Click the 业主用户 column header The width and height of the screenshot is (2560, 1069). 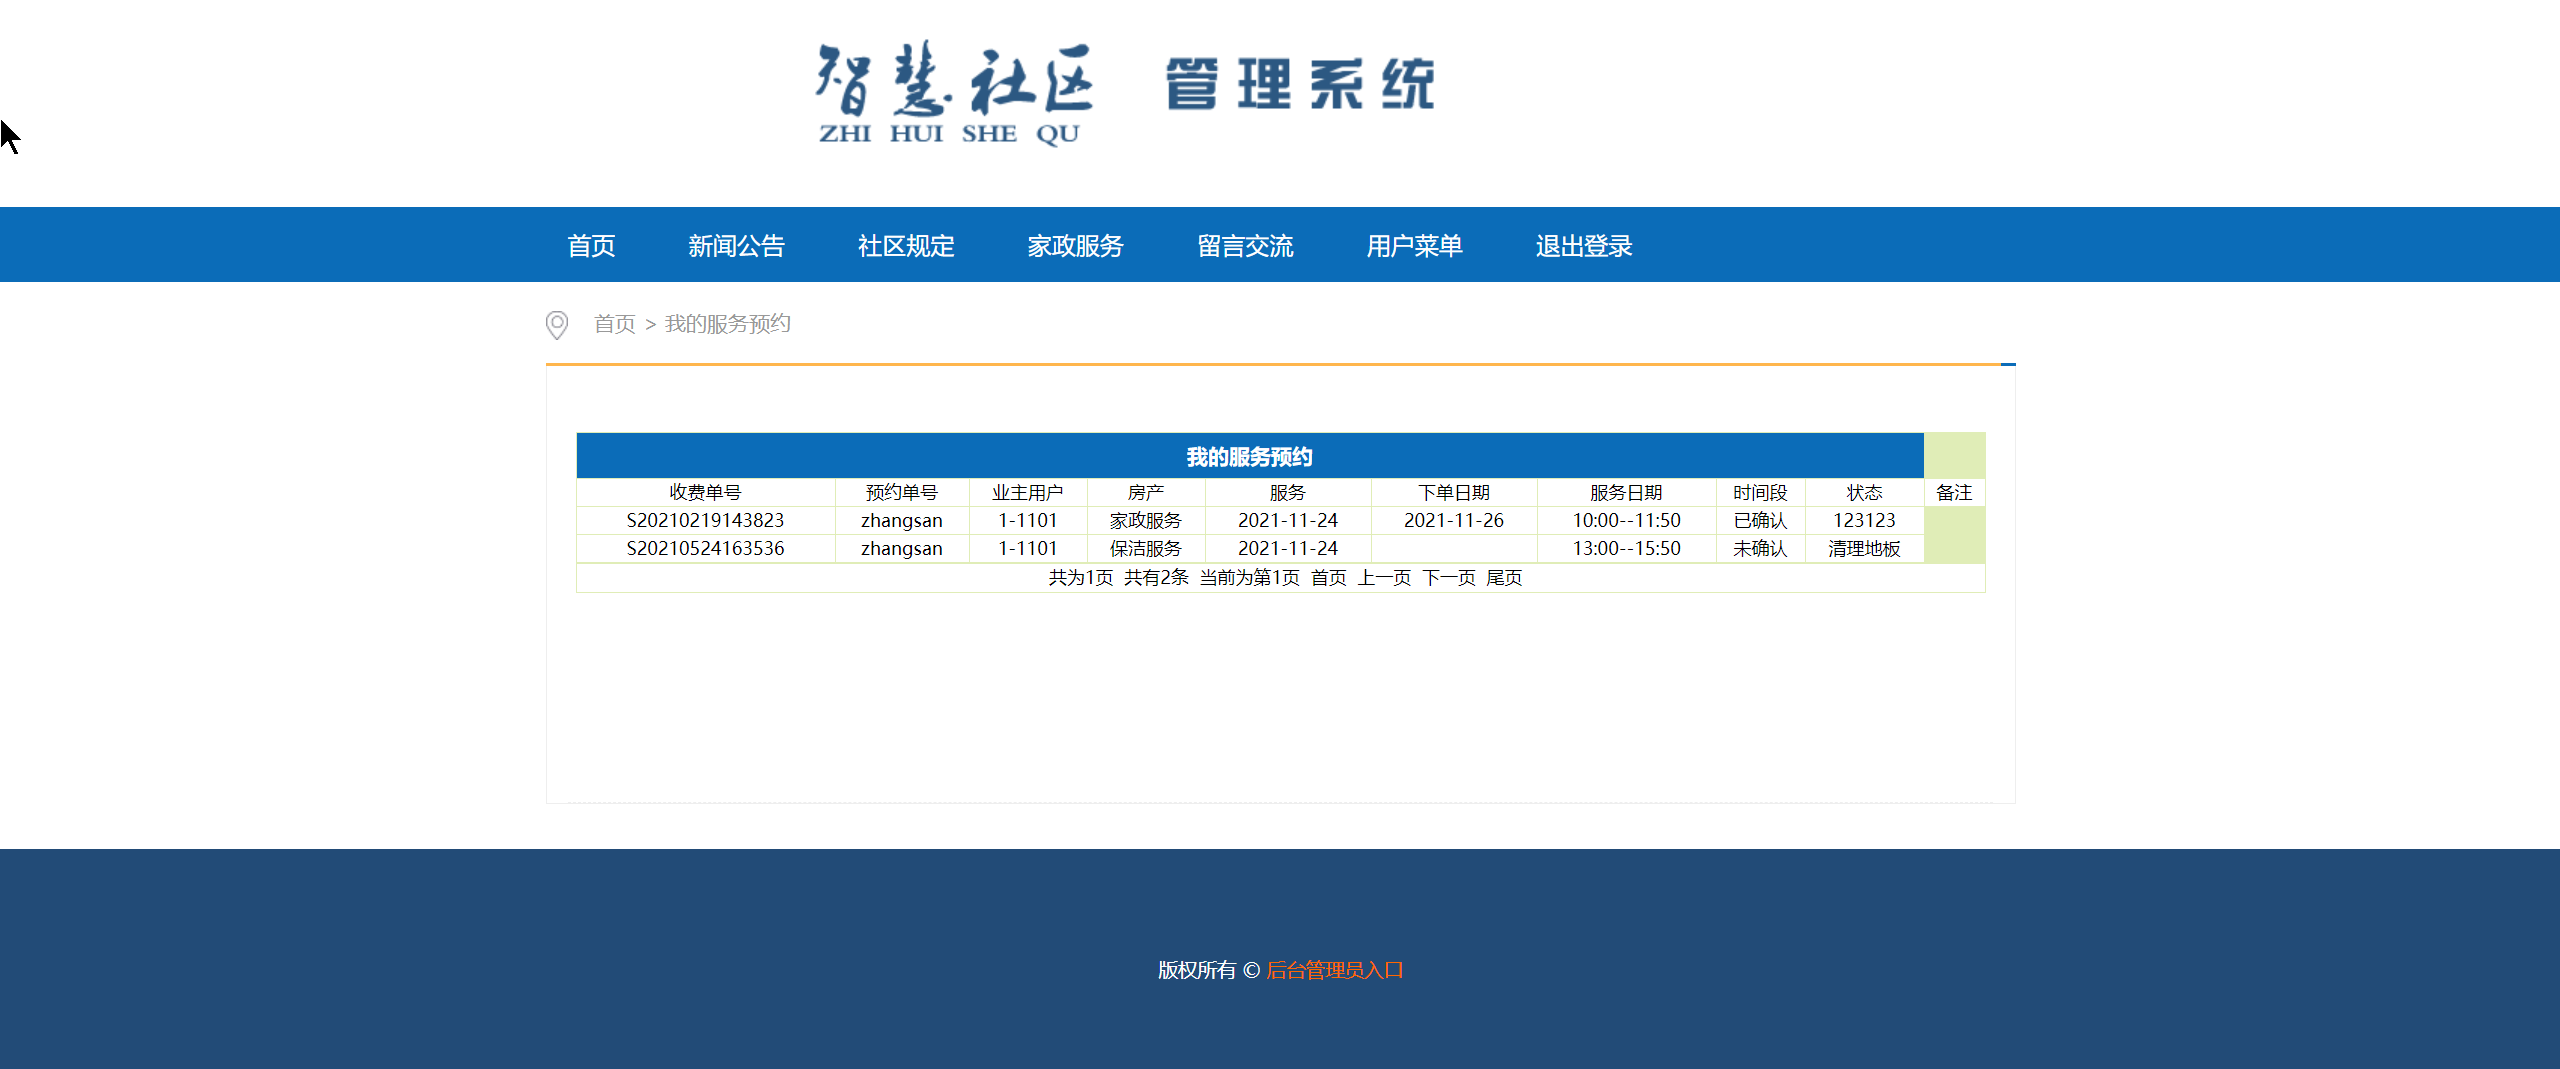[1028, 493]
